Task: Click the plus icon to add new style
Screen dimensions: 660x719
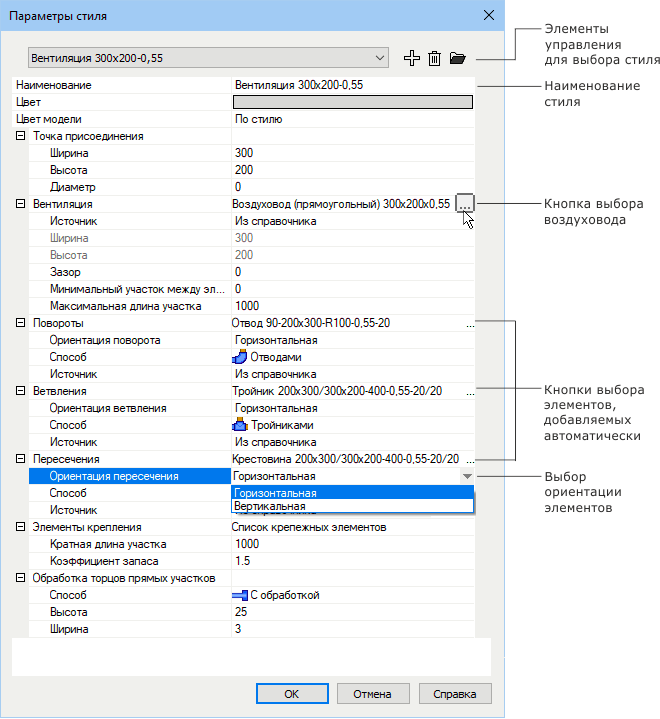Action: [x=411, y=59]
